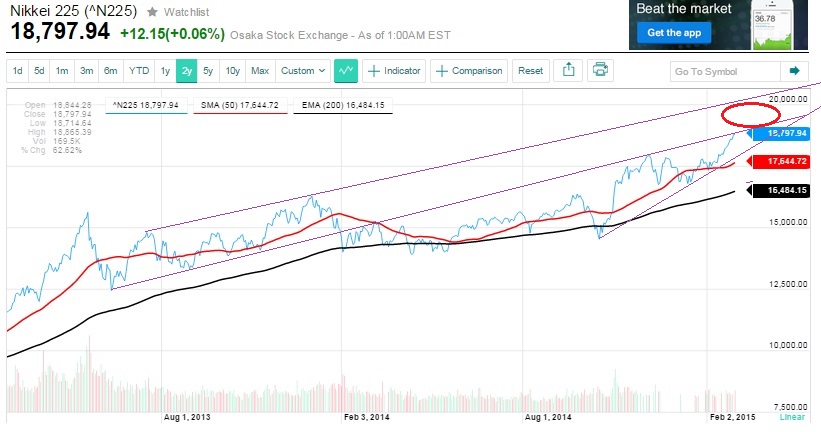Focus the Go To Symbol field
821x432 pixels.
(x=725, y=71)
